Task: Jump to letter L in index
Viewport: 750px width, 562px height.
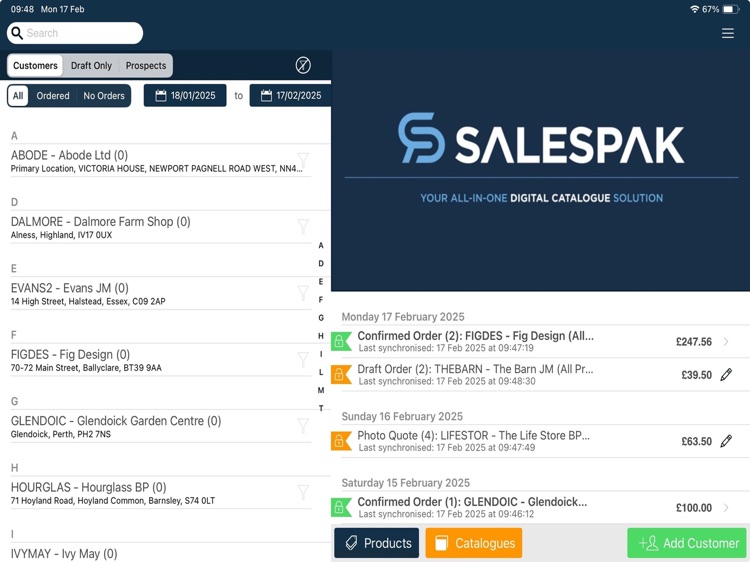Action: (x=321, y=372)
